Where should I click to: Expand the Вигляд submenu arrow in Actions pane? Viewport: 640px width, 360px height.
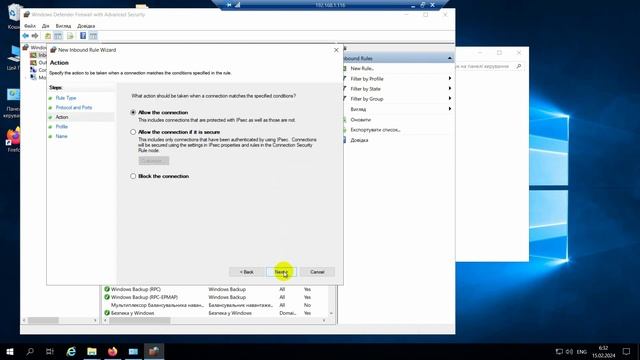pos(449,109)
